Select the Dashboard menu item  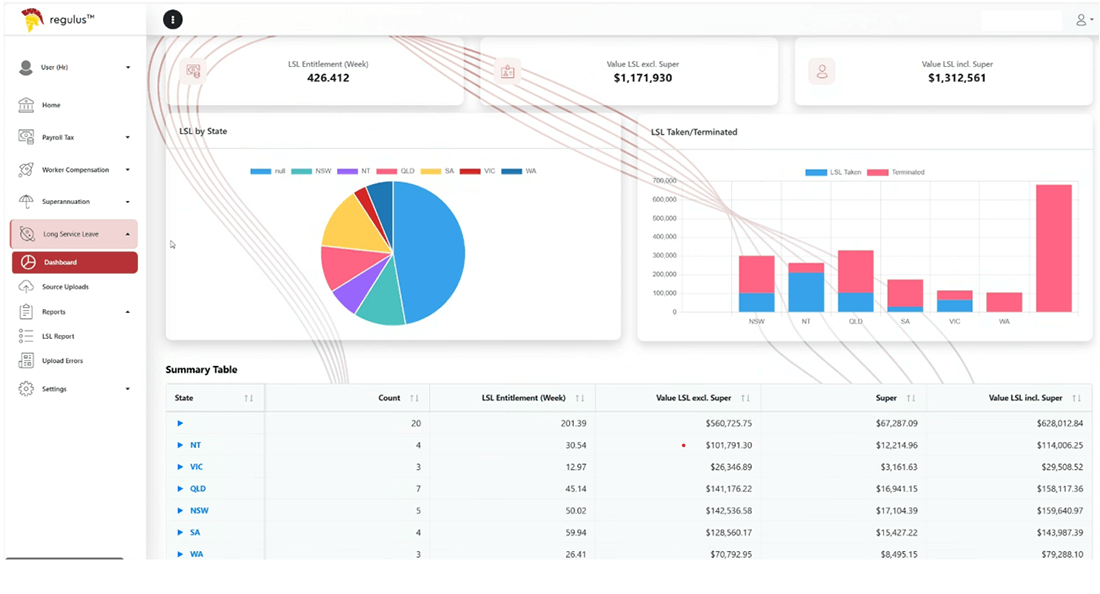point(74,262)
